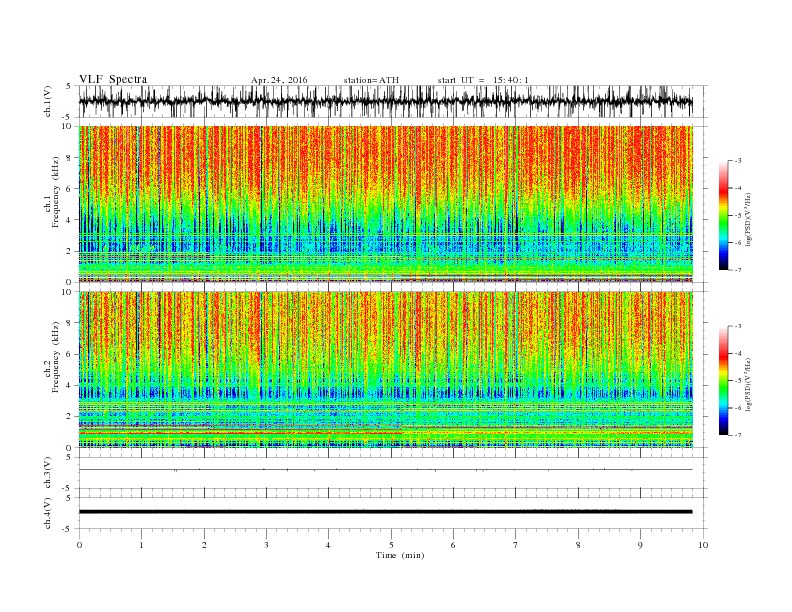Click the "5" tick on the time axis

point(391,545)
